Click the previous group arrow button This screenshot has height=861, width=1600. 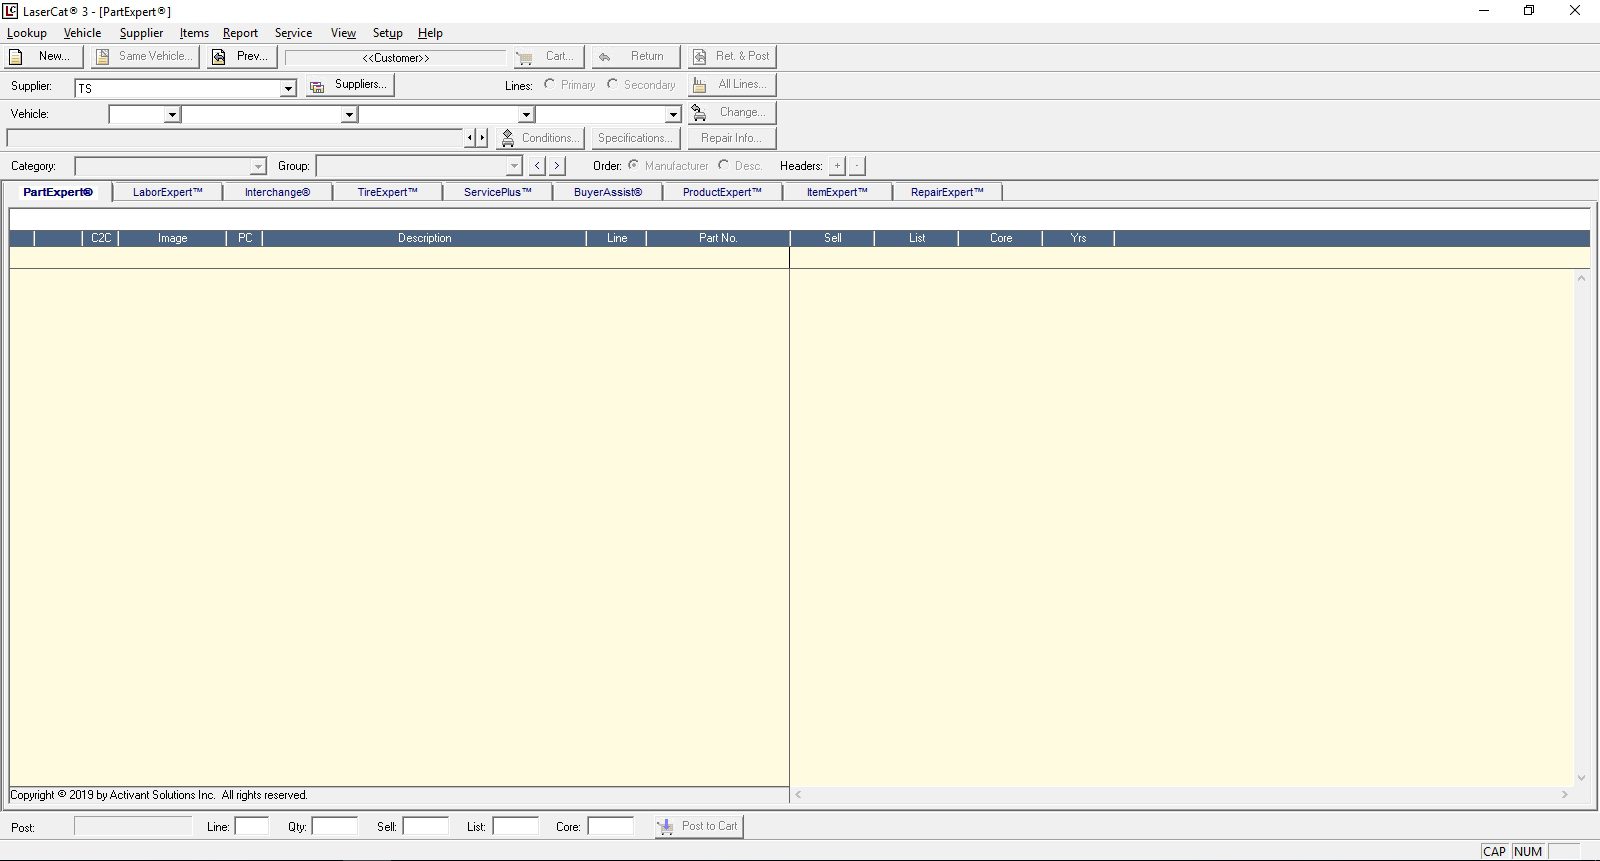[x=537, y=166]
